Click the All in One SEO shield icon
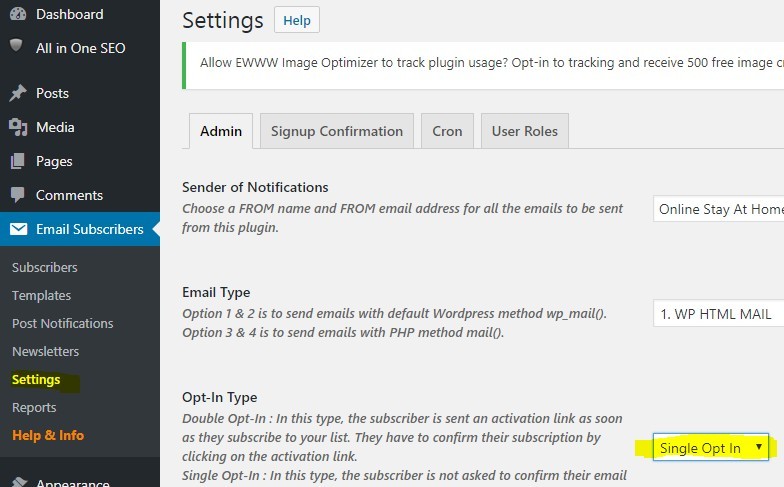Viewport: 784px width, 487px height. click(x=16, y=46)
